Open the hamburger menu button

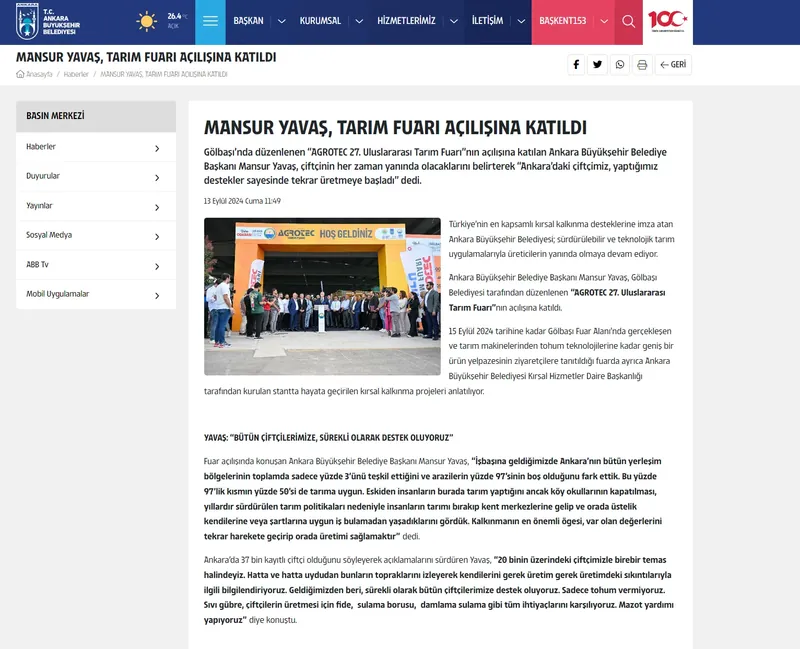point(209,21)
